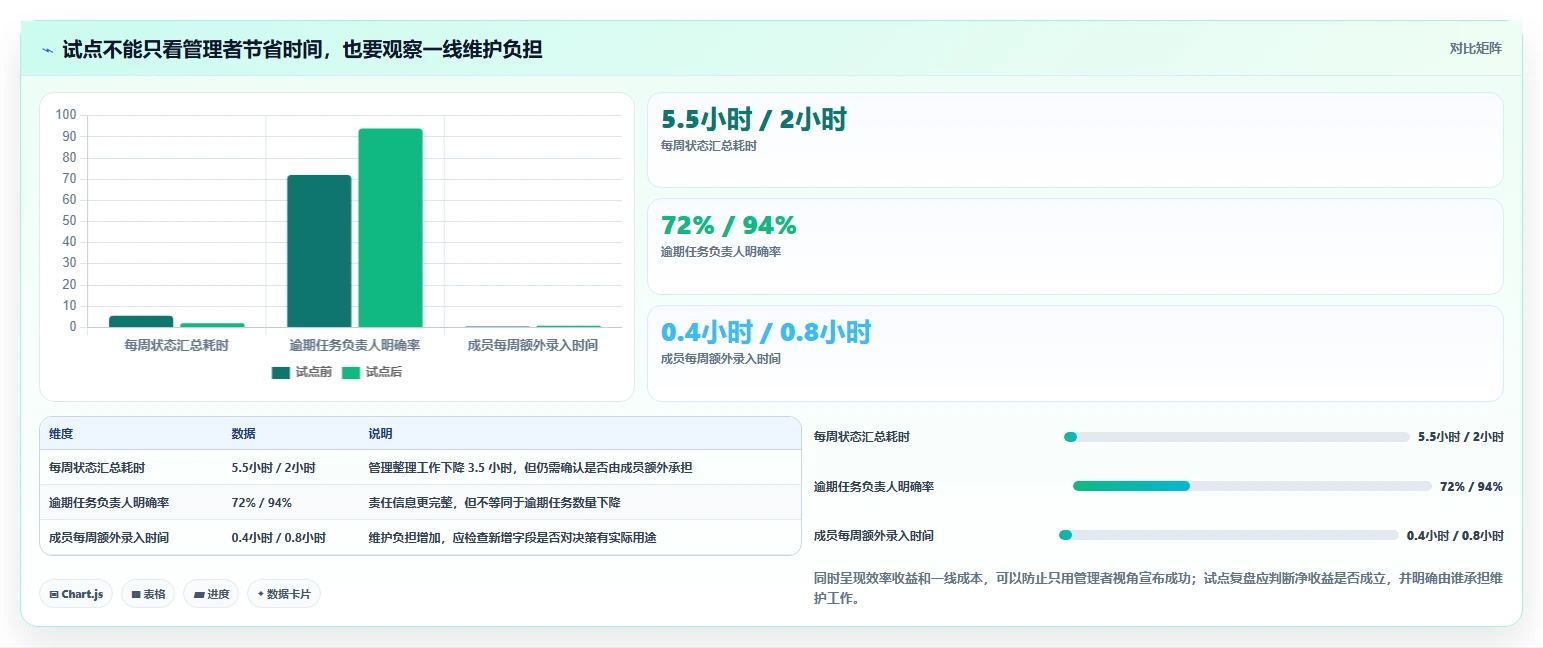Toggle the 试点前 legend swatch

281,372
